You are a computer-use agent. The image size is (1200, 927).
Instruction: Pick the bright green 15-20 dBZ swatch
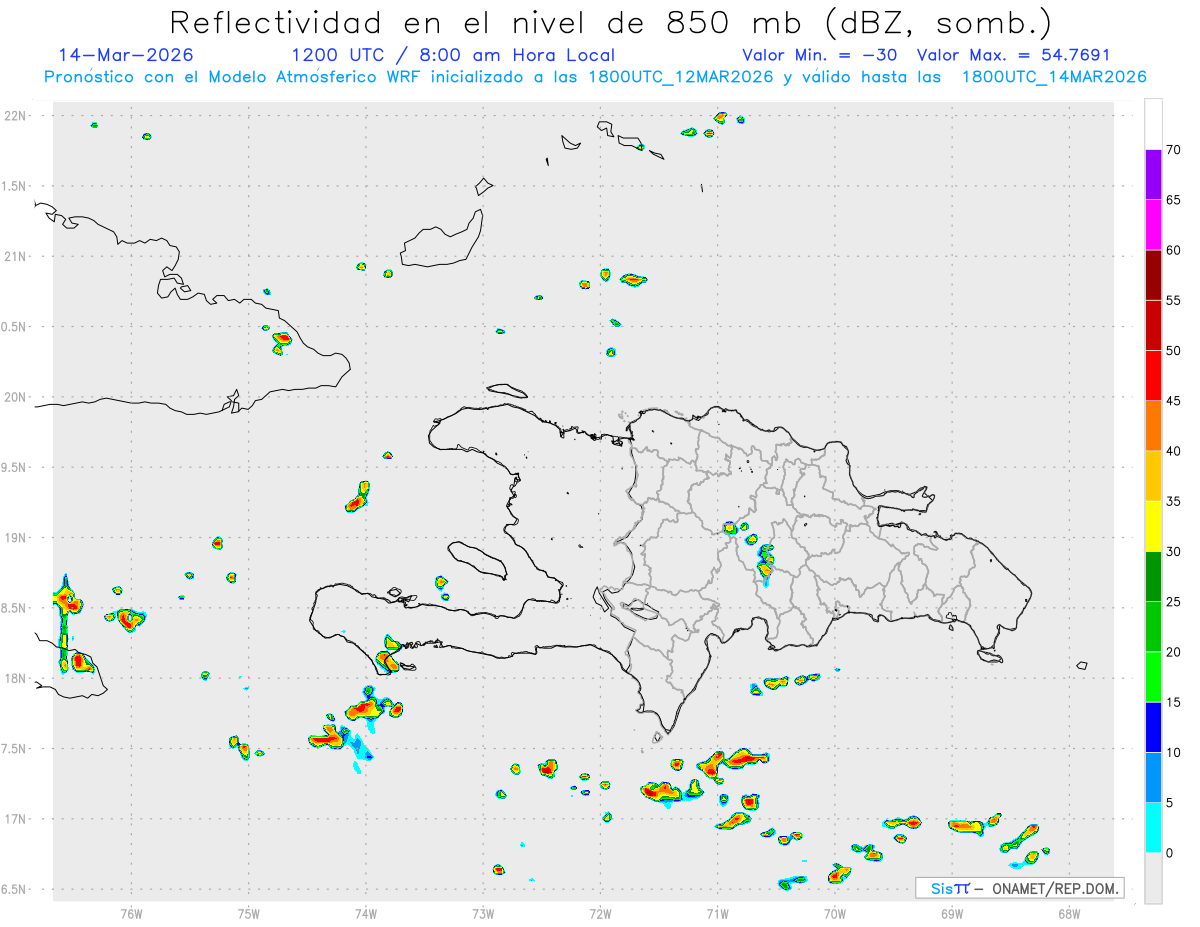pyautogui.click(x=1153, y=677)
